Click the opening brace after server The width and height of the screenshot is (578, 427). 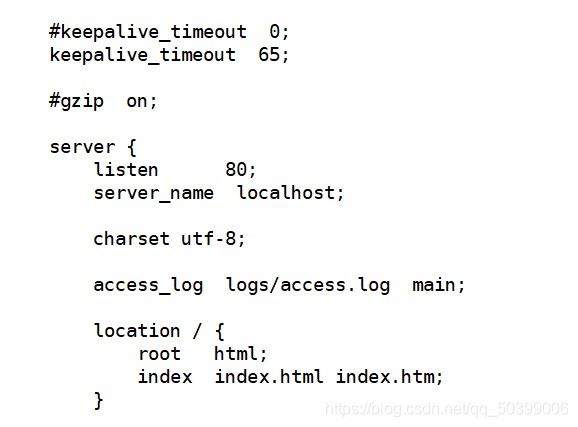[131, 147]
